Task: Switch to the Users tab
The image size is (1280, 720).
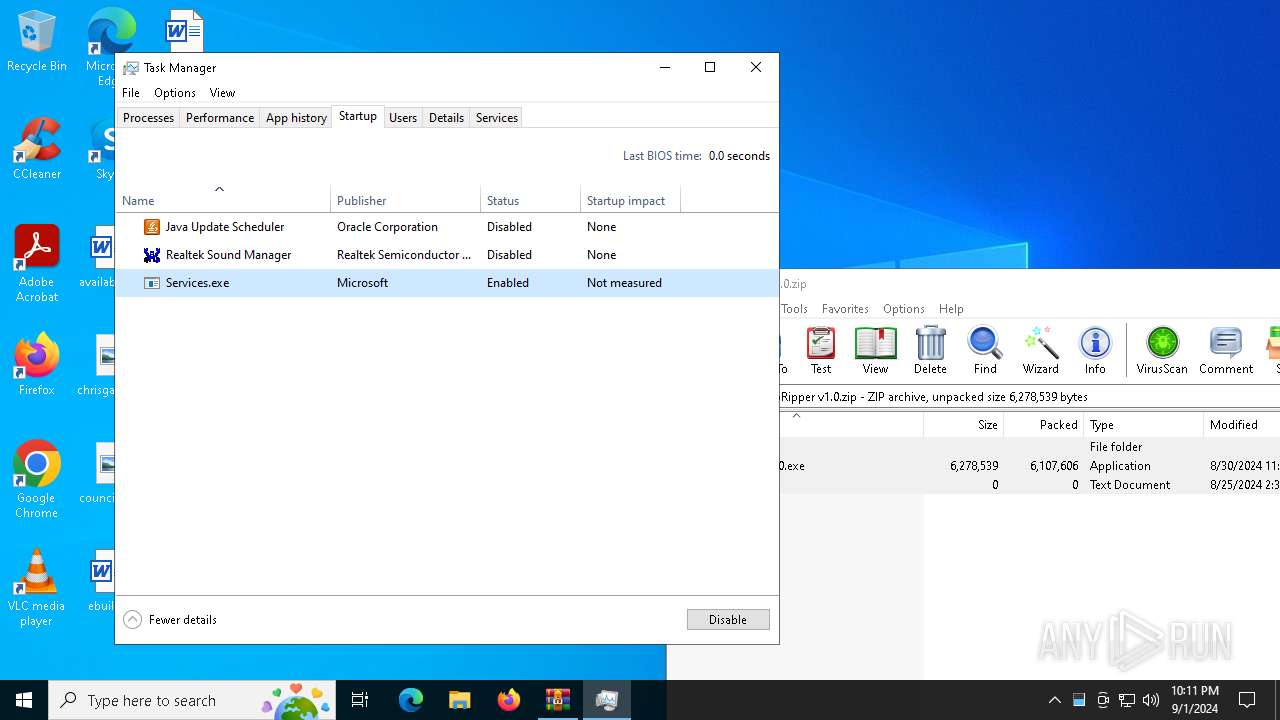Action: (x=403, y=118)
